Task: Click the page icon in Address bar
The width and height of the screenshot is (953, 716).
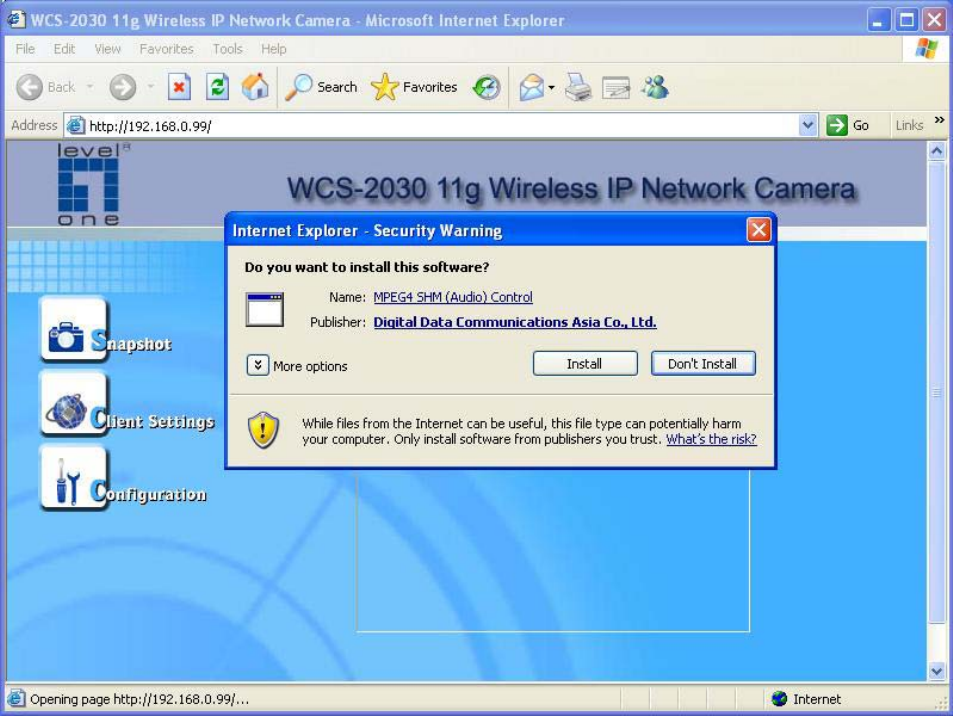Action: point(75,126)
